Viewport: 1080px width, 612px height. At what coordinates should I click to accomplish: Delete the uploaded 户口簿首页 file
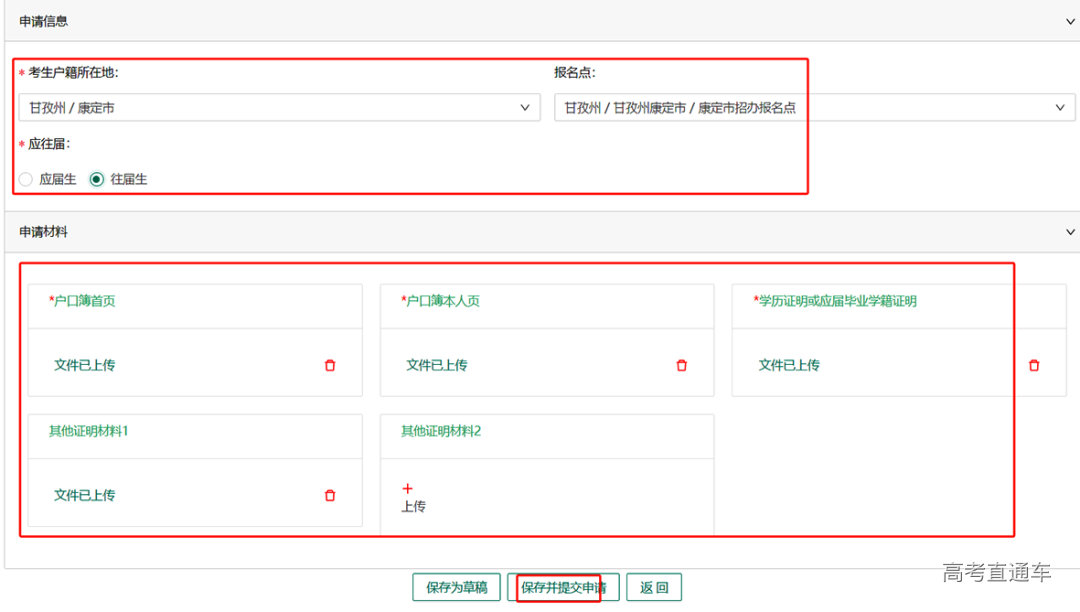[330, 366]
